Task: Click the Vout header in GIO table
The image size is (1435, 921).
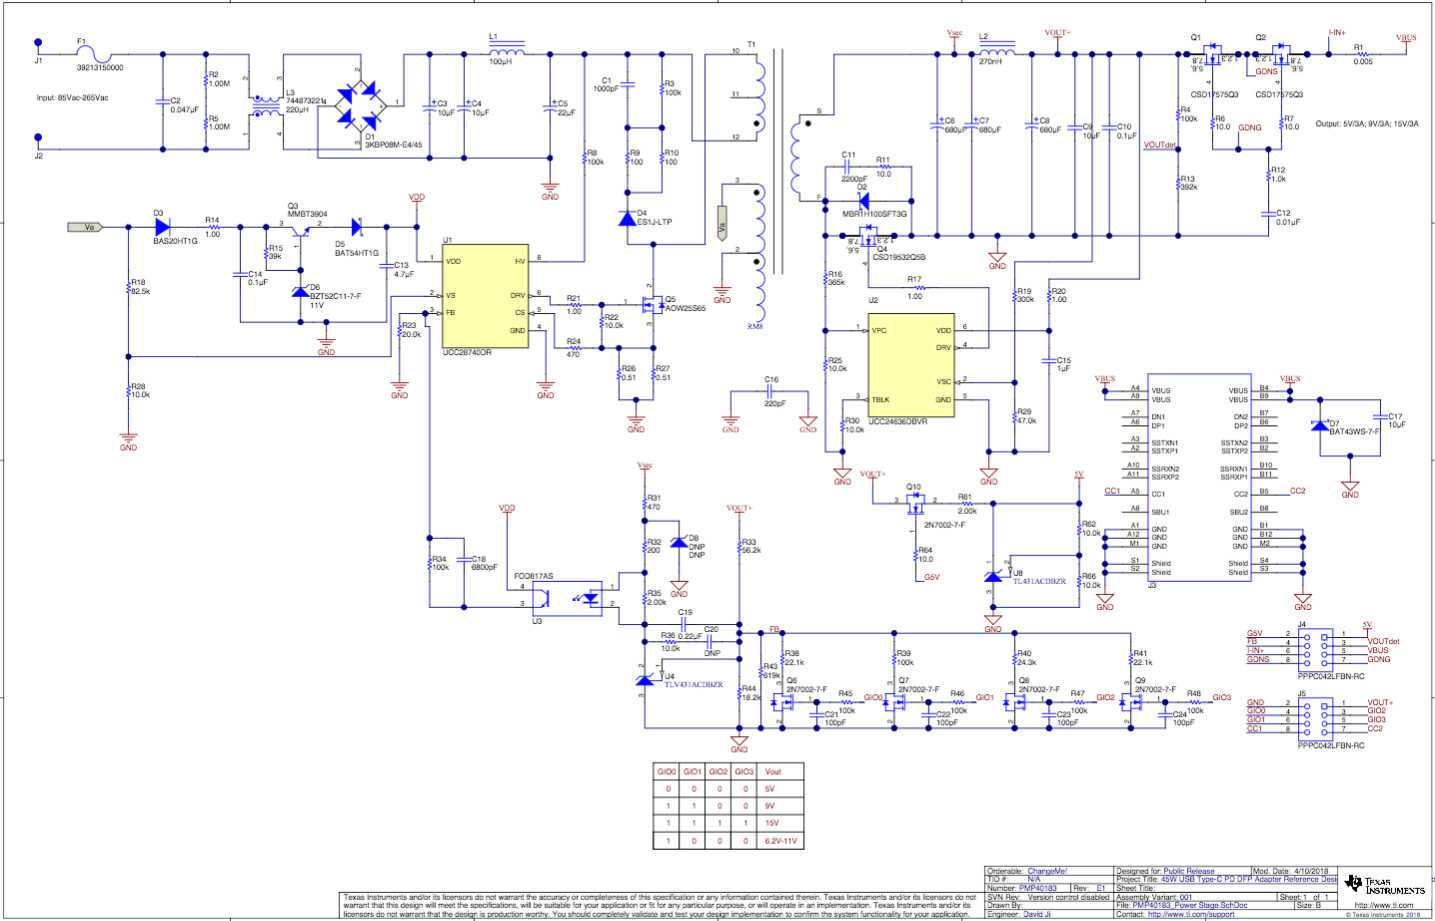Action: pos(781,772)
